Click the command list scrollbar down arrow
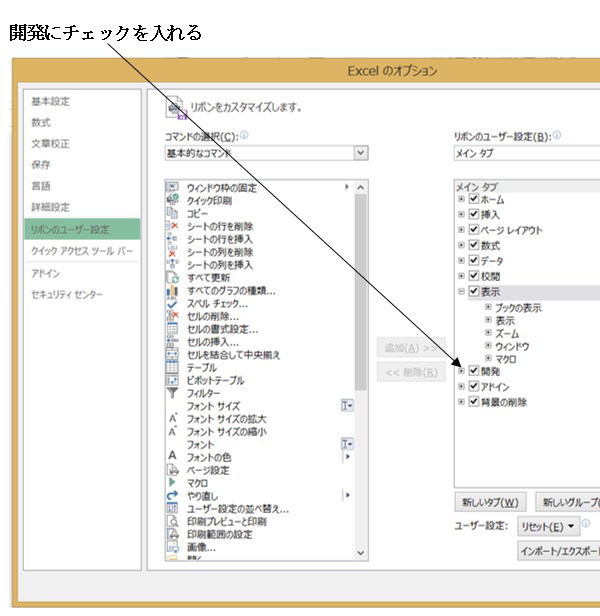The height and width of the screenshot is (616, 600). (x=361, y=553)
